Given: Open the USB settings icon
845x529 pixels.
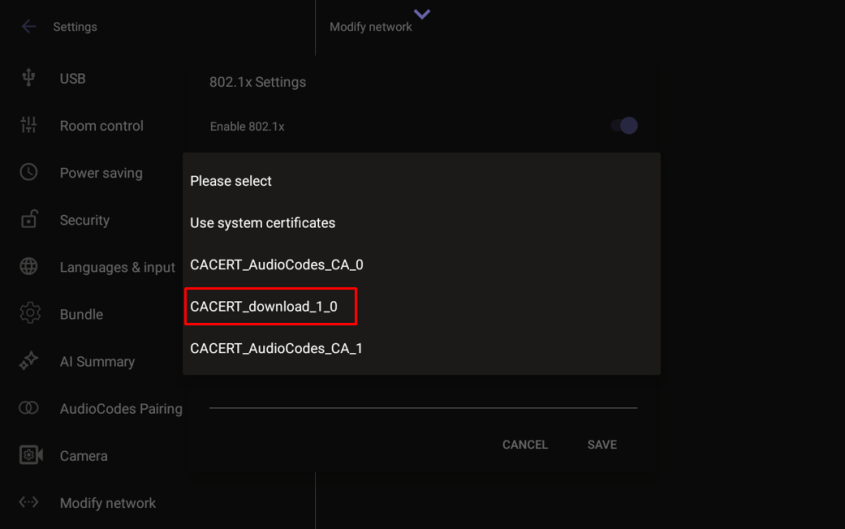Looking at the screenshot, I should coord(29,78).
